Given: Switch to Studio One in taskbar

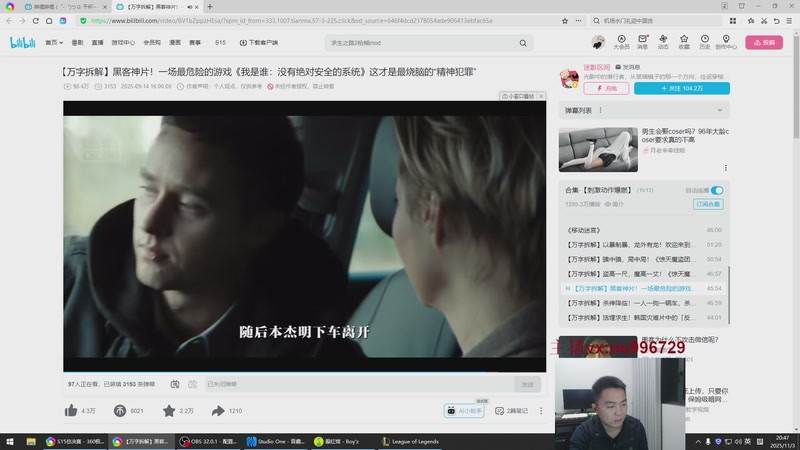Looking at the screenshot, I should point(276,441).
